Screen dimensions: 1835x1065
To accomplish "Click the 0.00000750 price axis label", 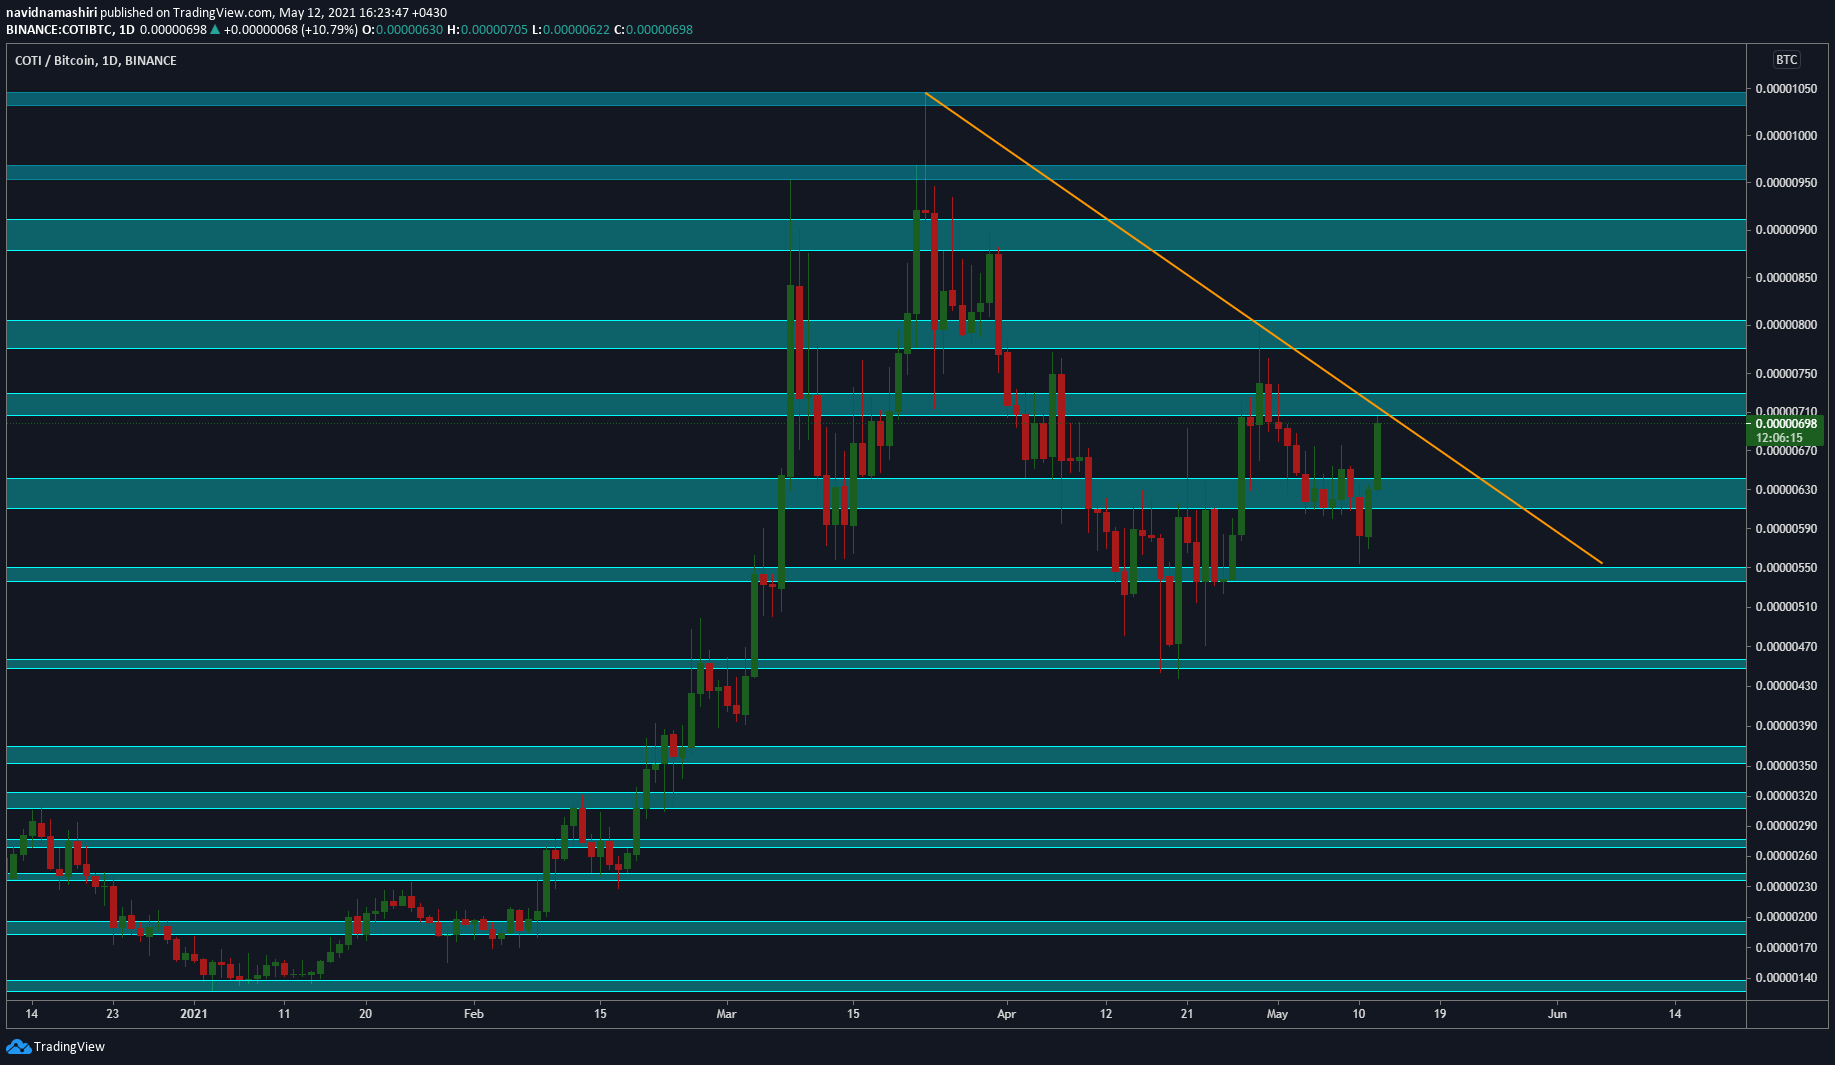I will tap(1786, 374).
